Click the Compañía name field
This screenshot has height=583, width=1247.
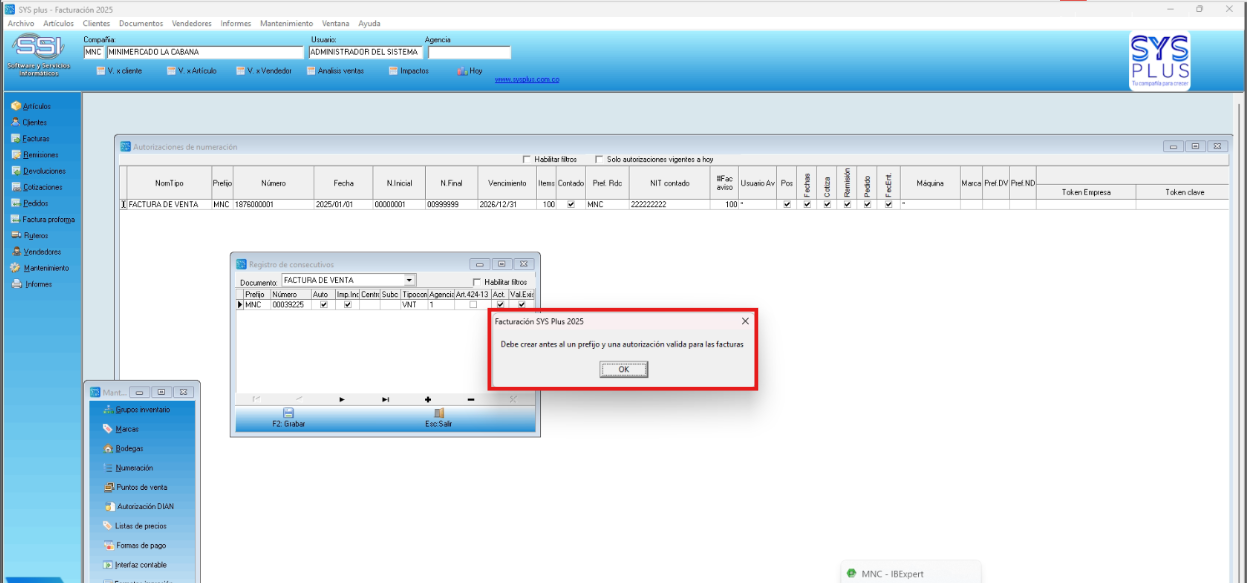[x=204, y=52]
